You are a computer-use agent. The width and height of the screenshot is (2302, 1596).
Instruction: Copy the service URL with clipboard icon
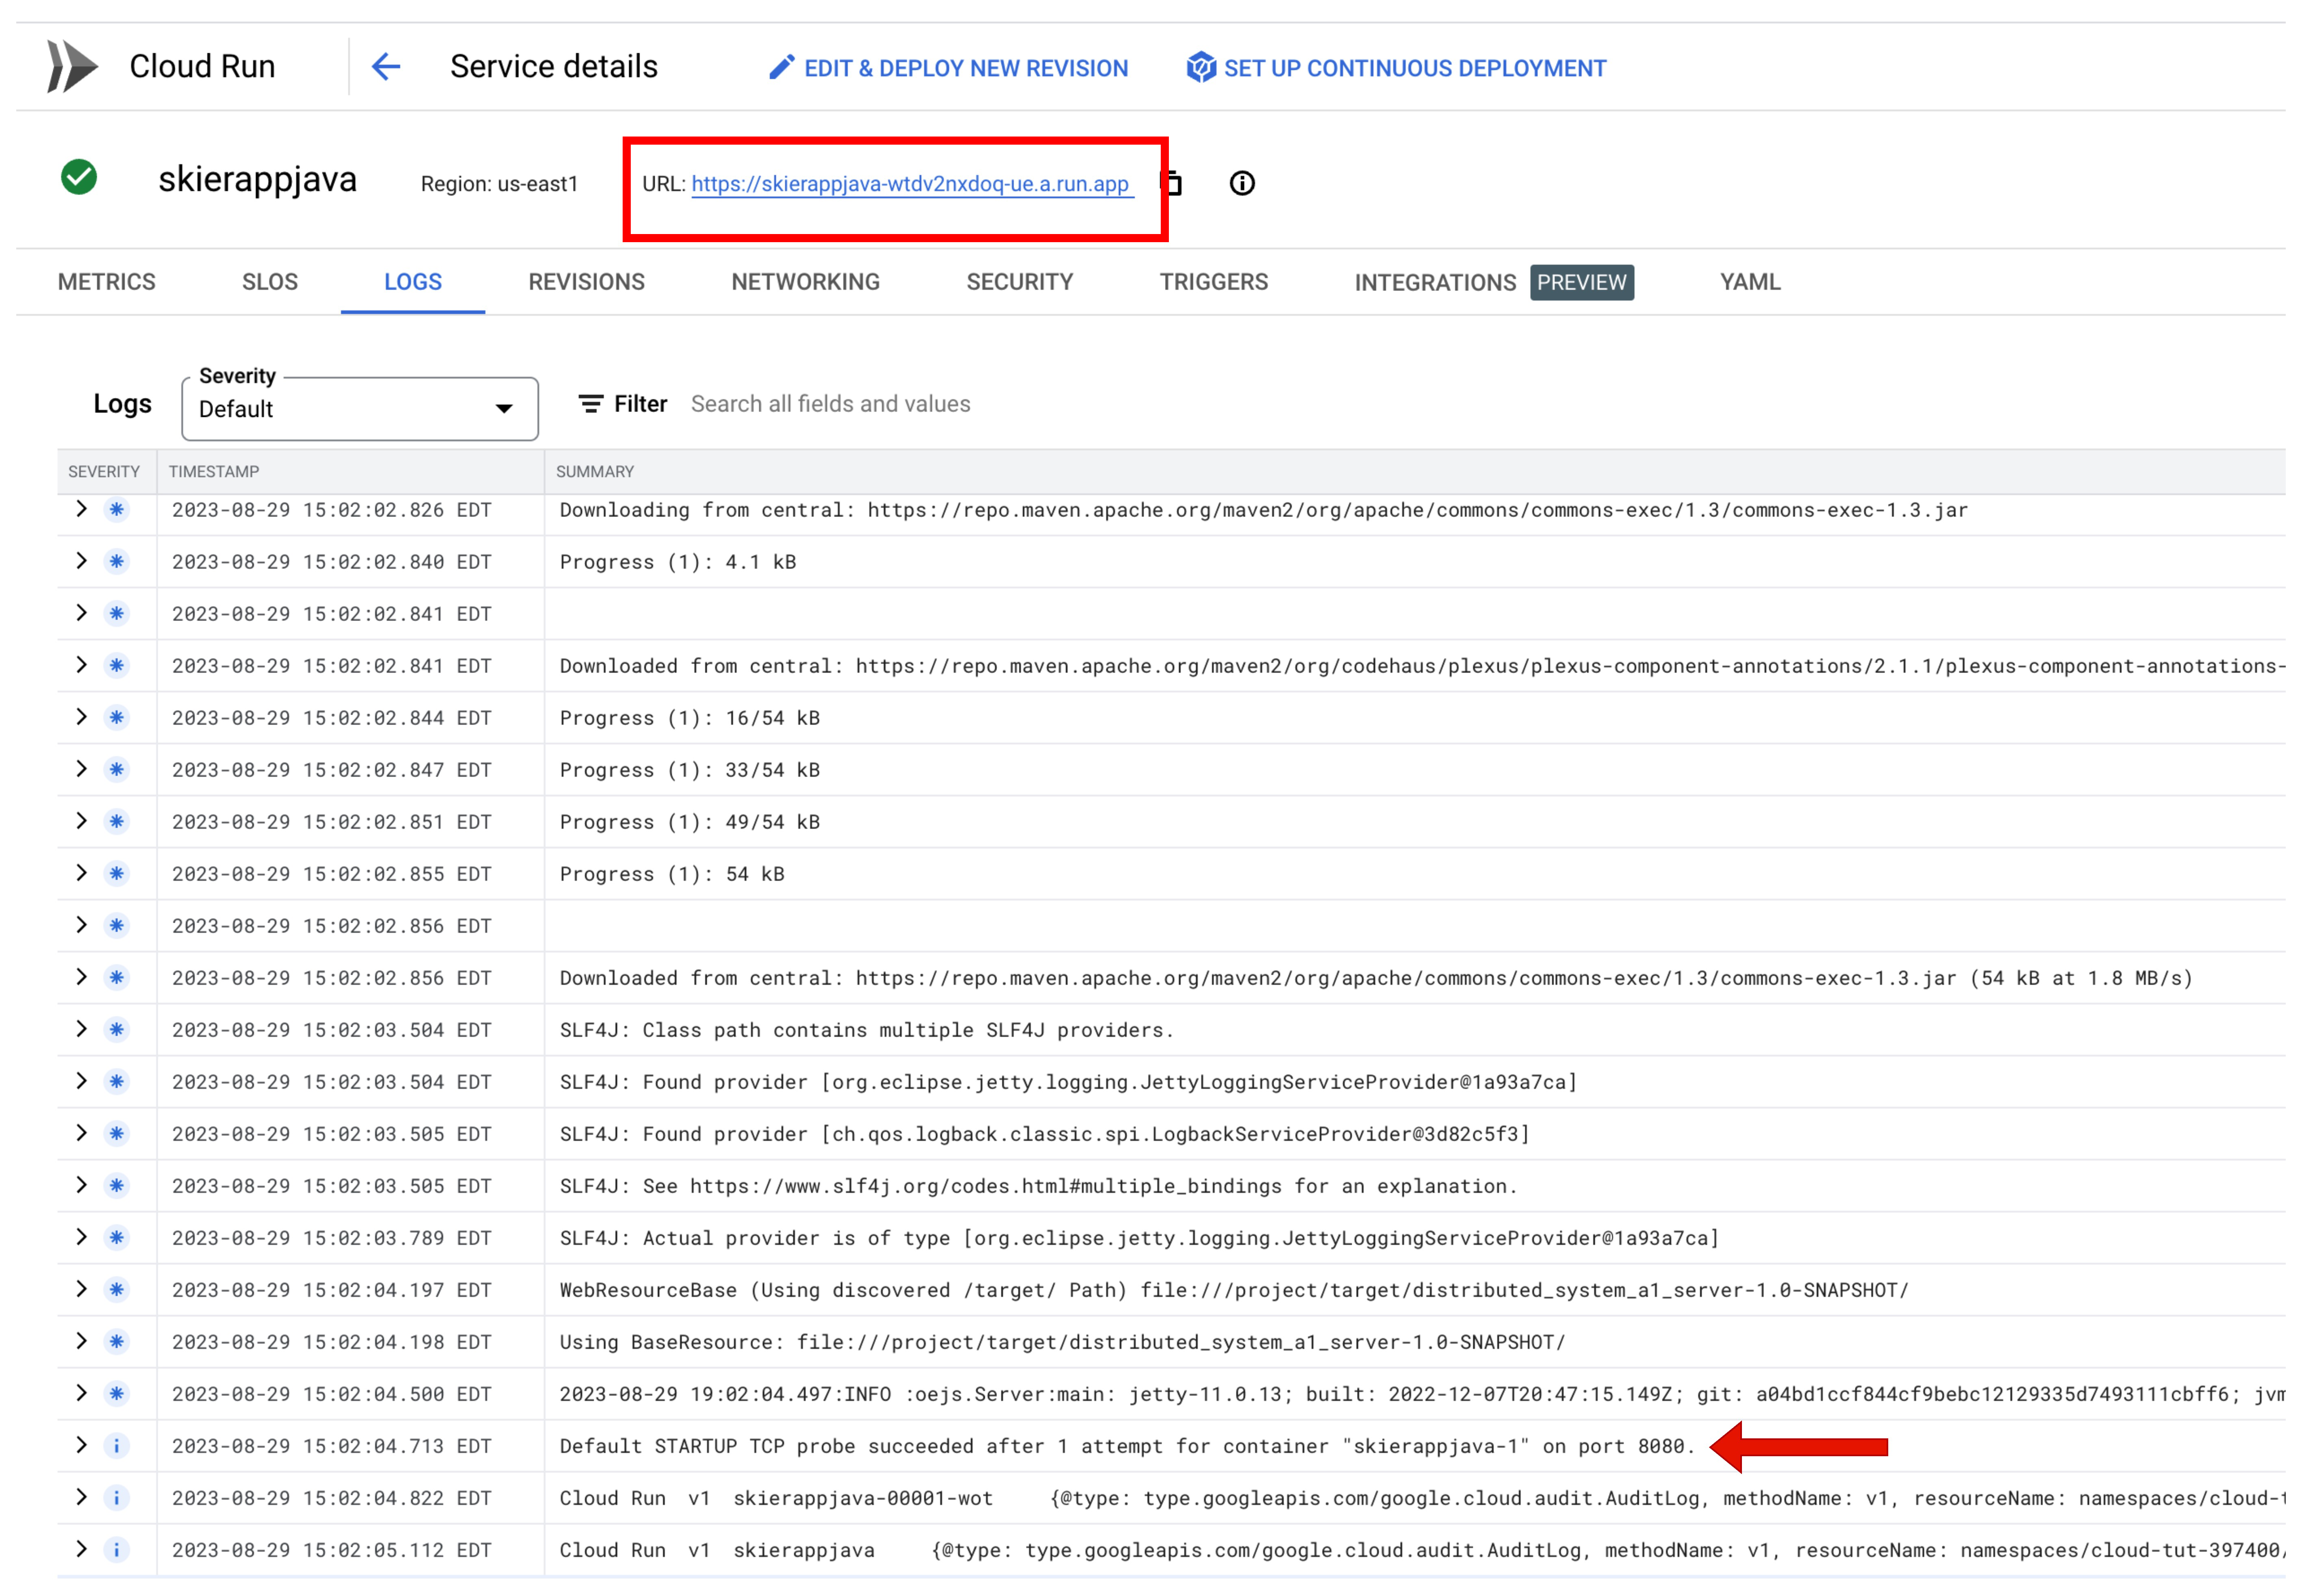(1173, 183)
